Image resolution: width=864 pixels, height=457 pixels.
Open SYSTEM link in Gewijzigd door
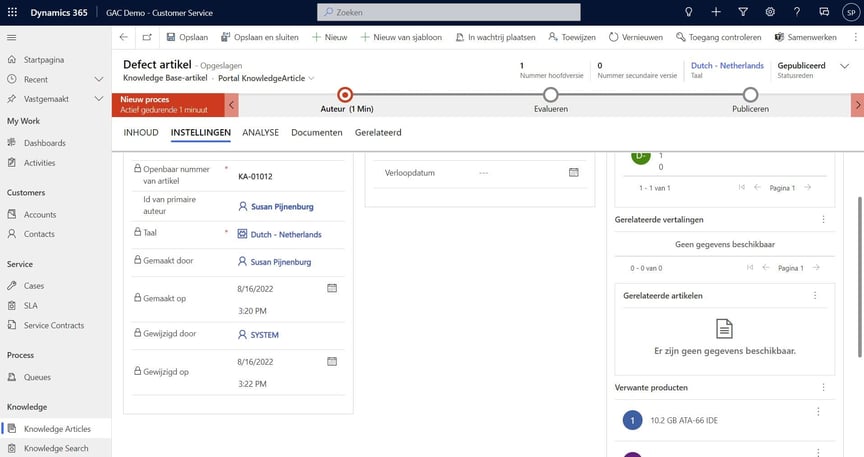264,335
